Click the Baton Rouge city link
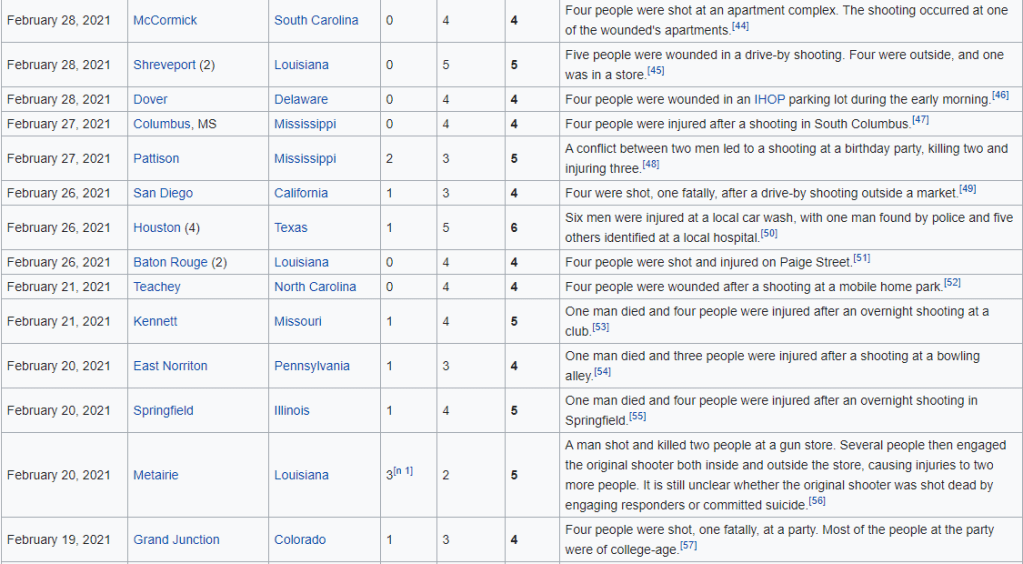 click(x=170, y=262)
